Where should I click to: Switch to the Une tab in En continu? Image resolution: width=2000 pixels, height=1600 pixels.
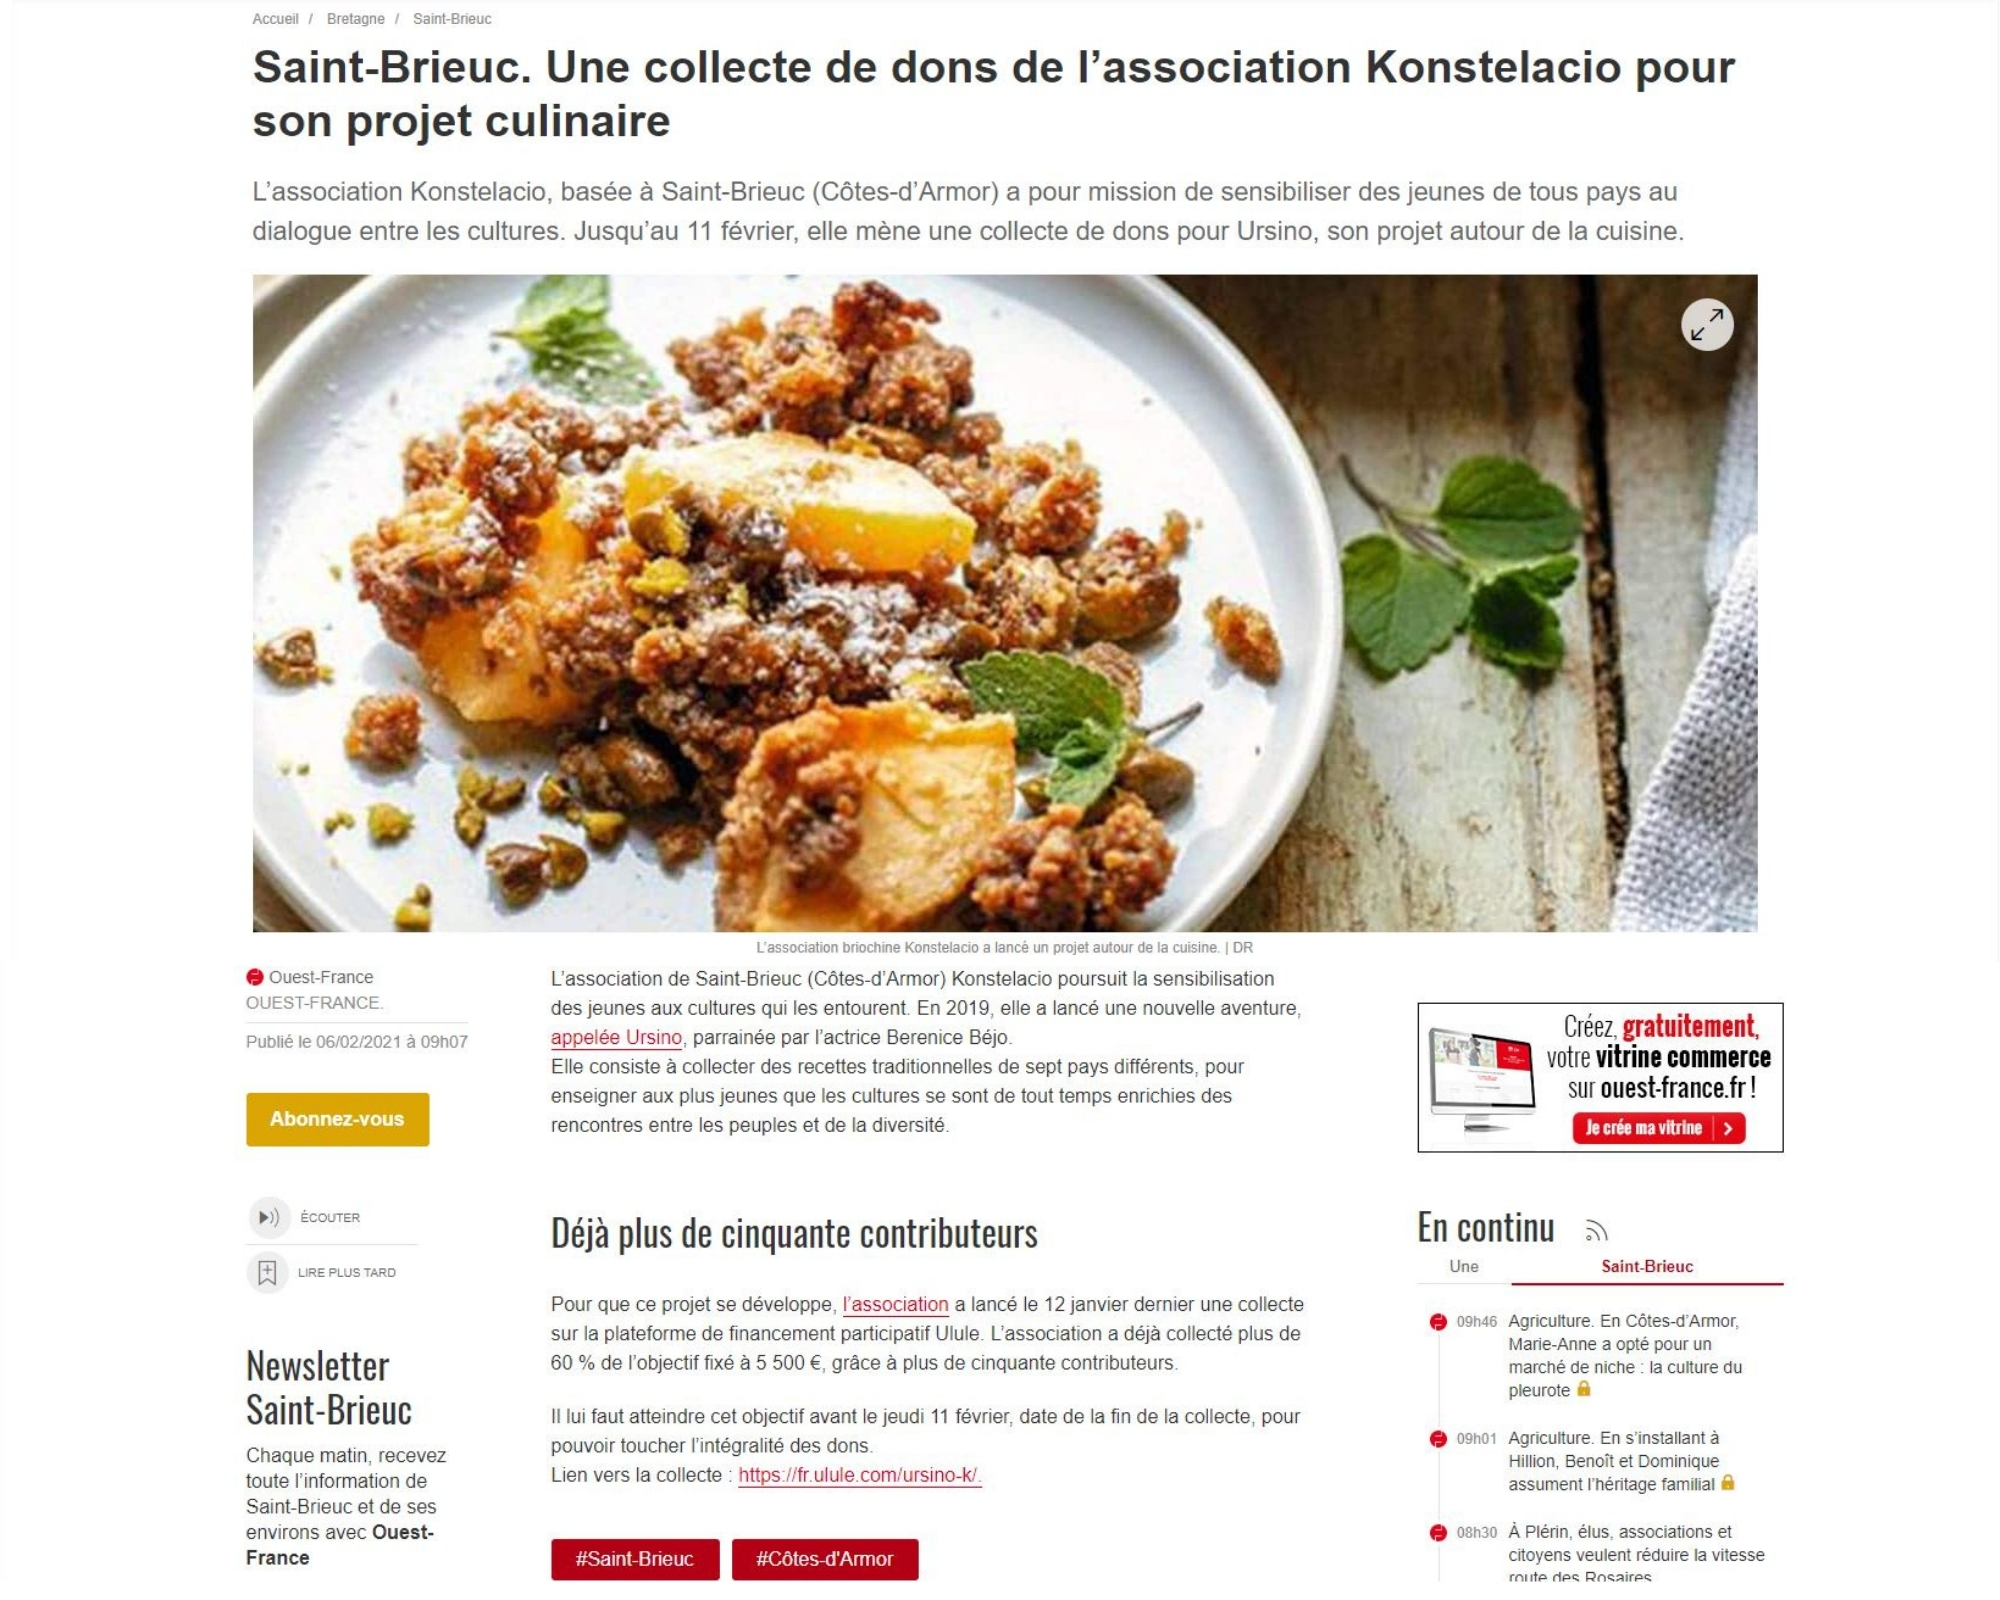coord(1464,1266)
